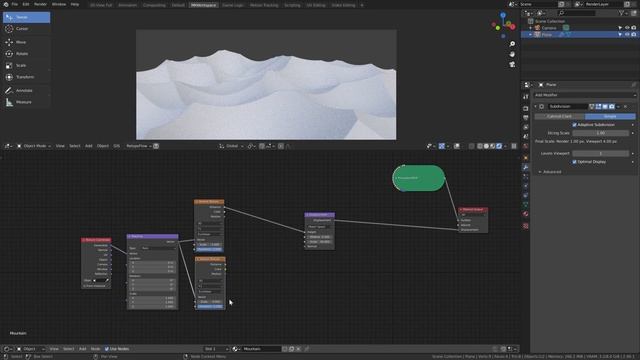Select the Cursor tool

(27, 29)
